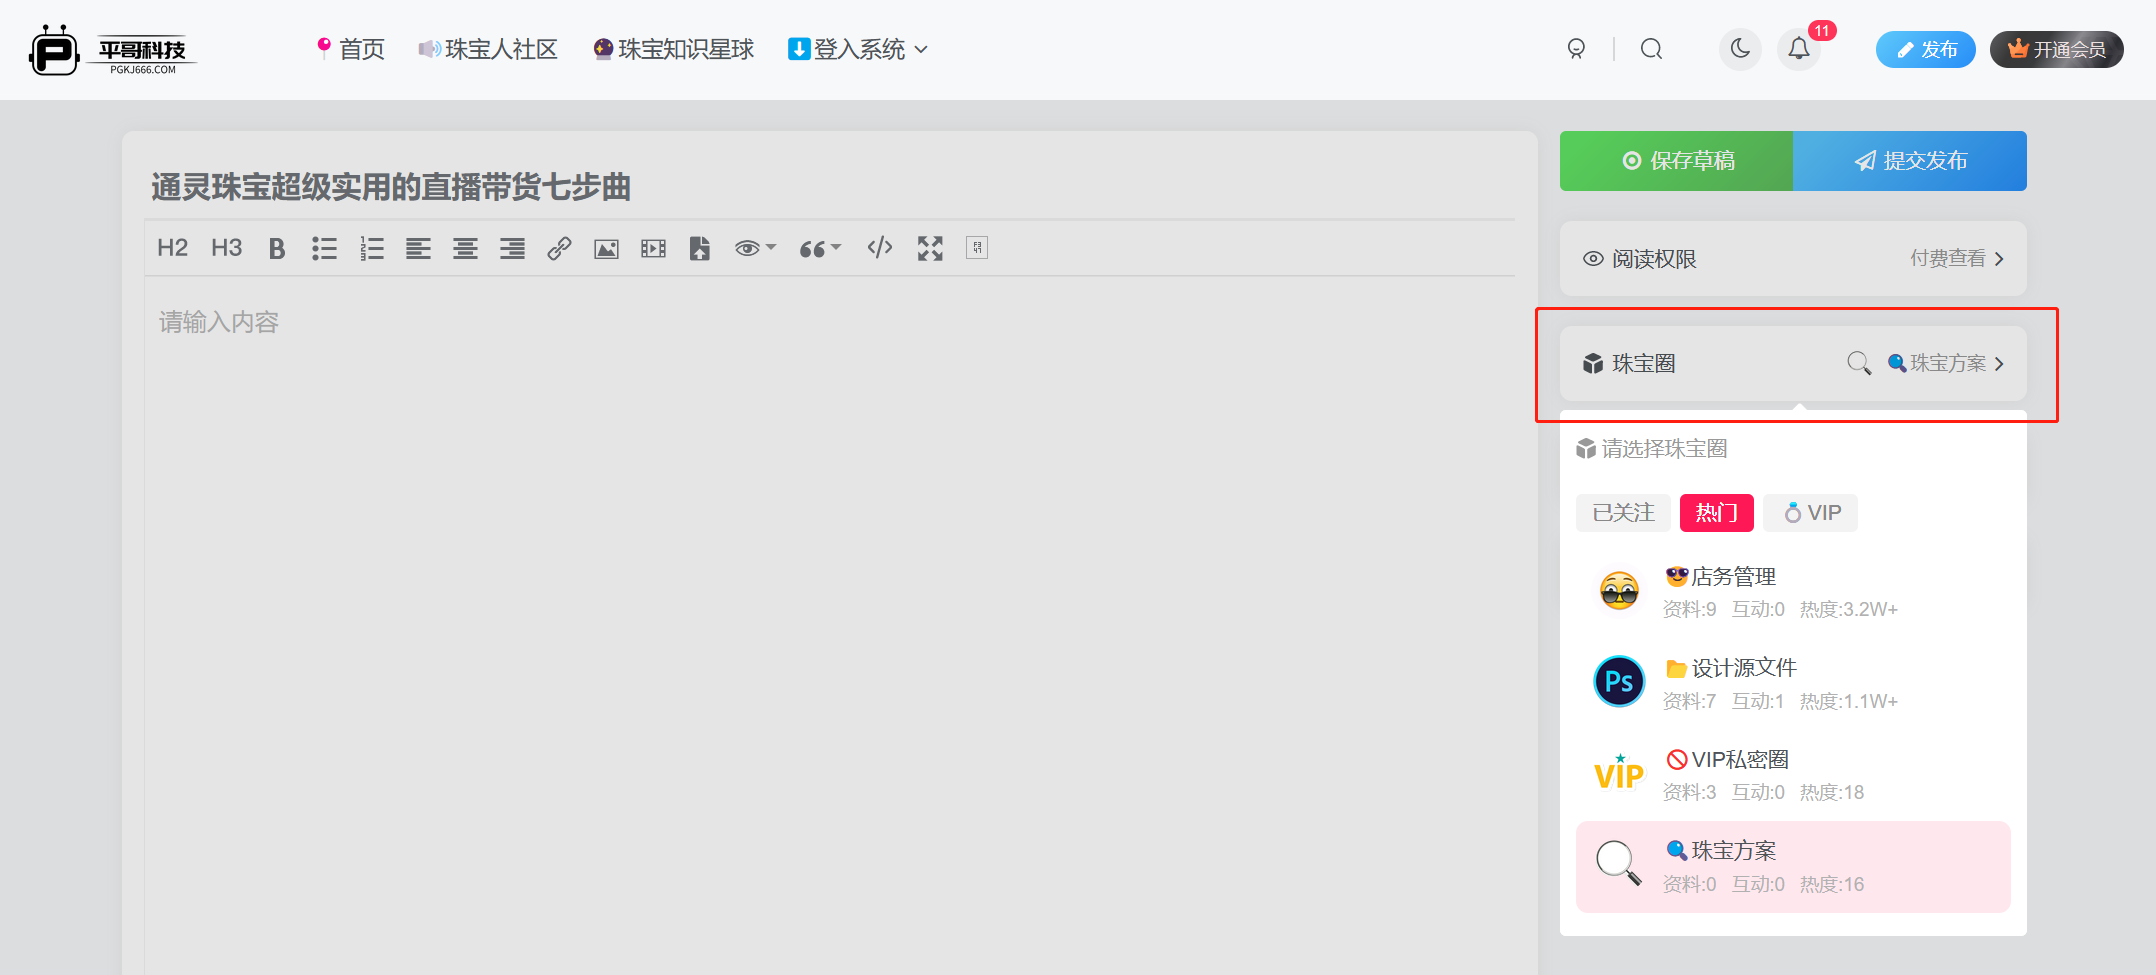Expand the 登入系统 menu chevron
2156x975 pixels.
point(922,49)
